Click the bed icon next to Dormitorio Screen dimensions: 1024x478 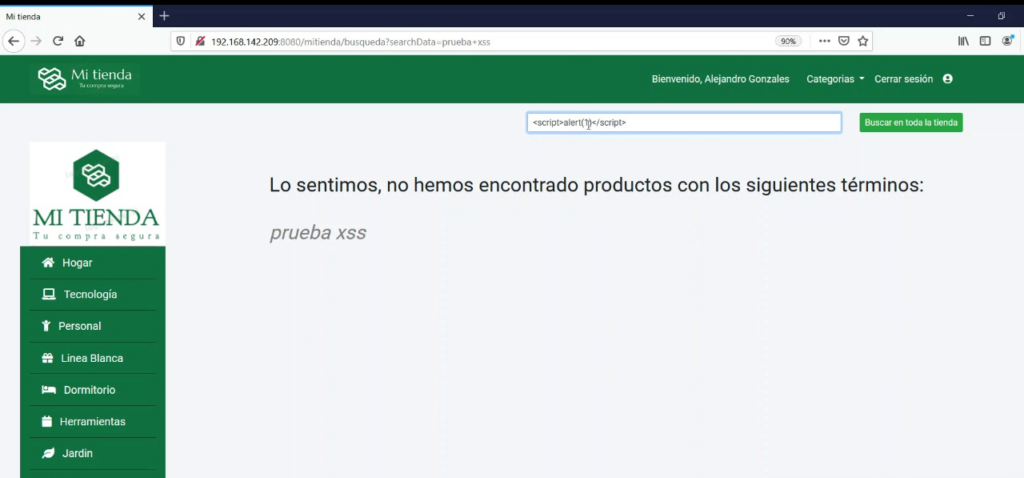click(48, 390)
